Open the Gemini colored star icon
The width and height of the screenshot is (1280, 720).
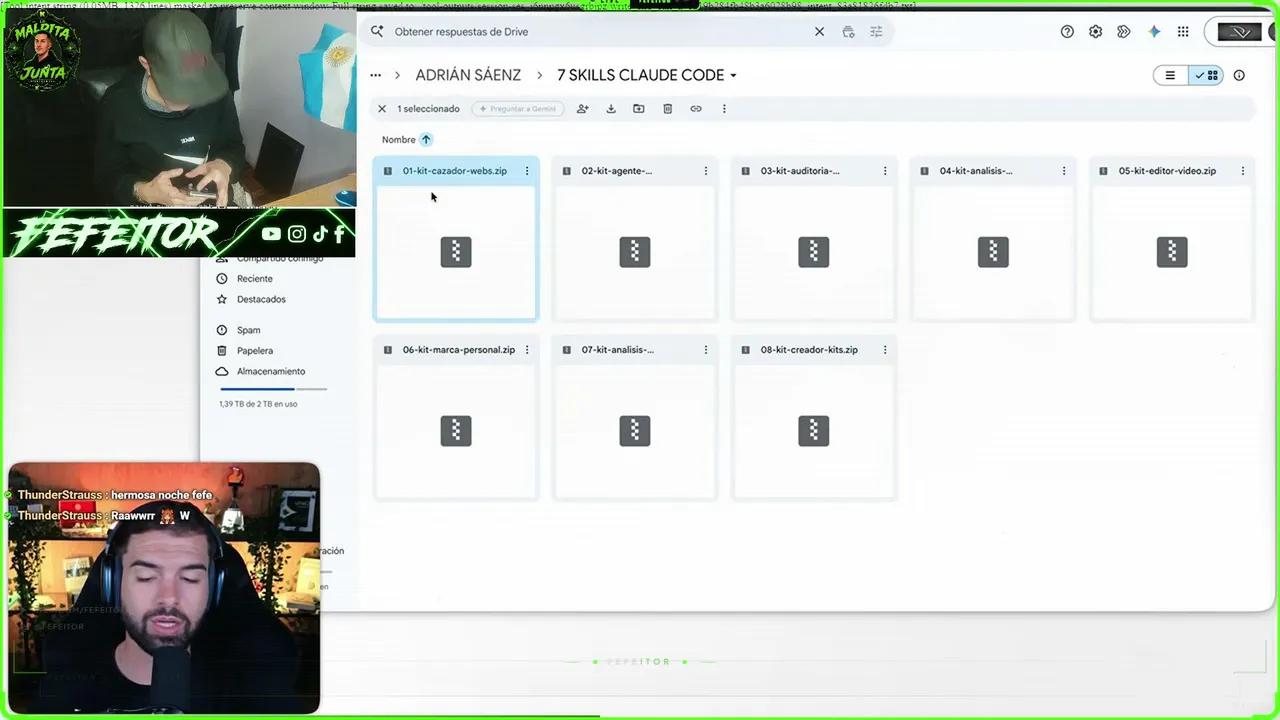tap(1154, 32)
